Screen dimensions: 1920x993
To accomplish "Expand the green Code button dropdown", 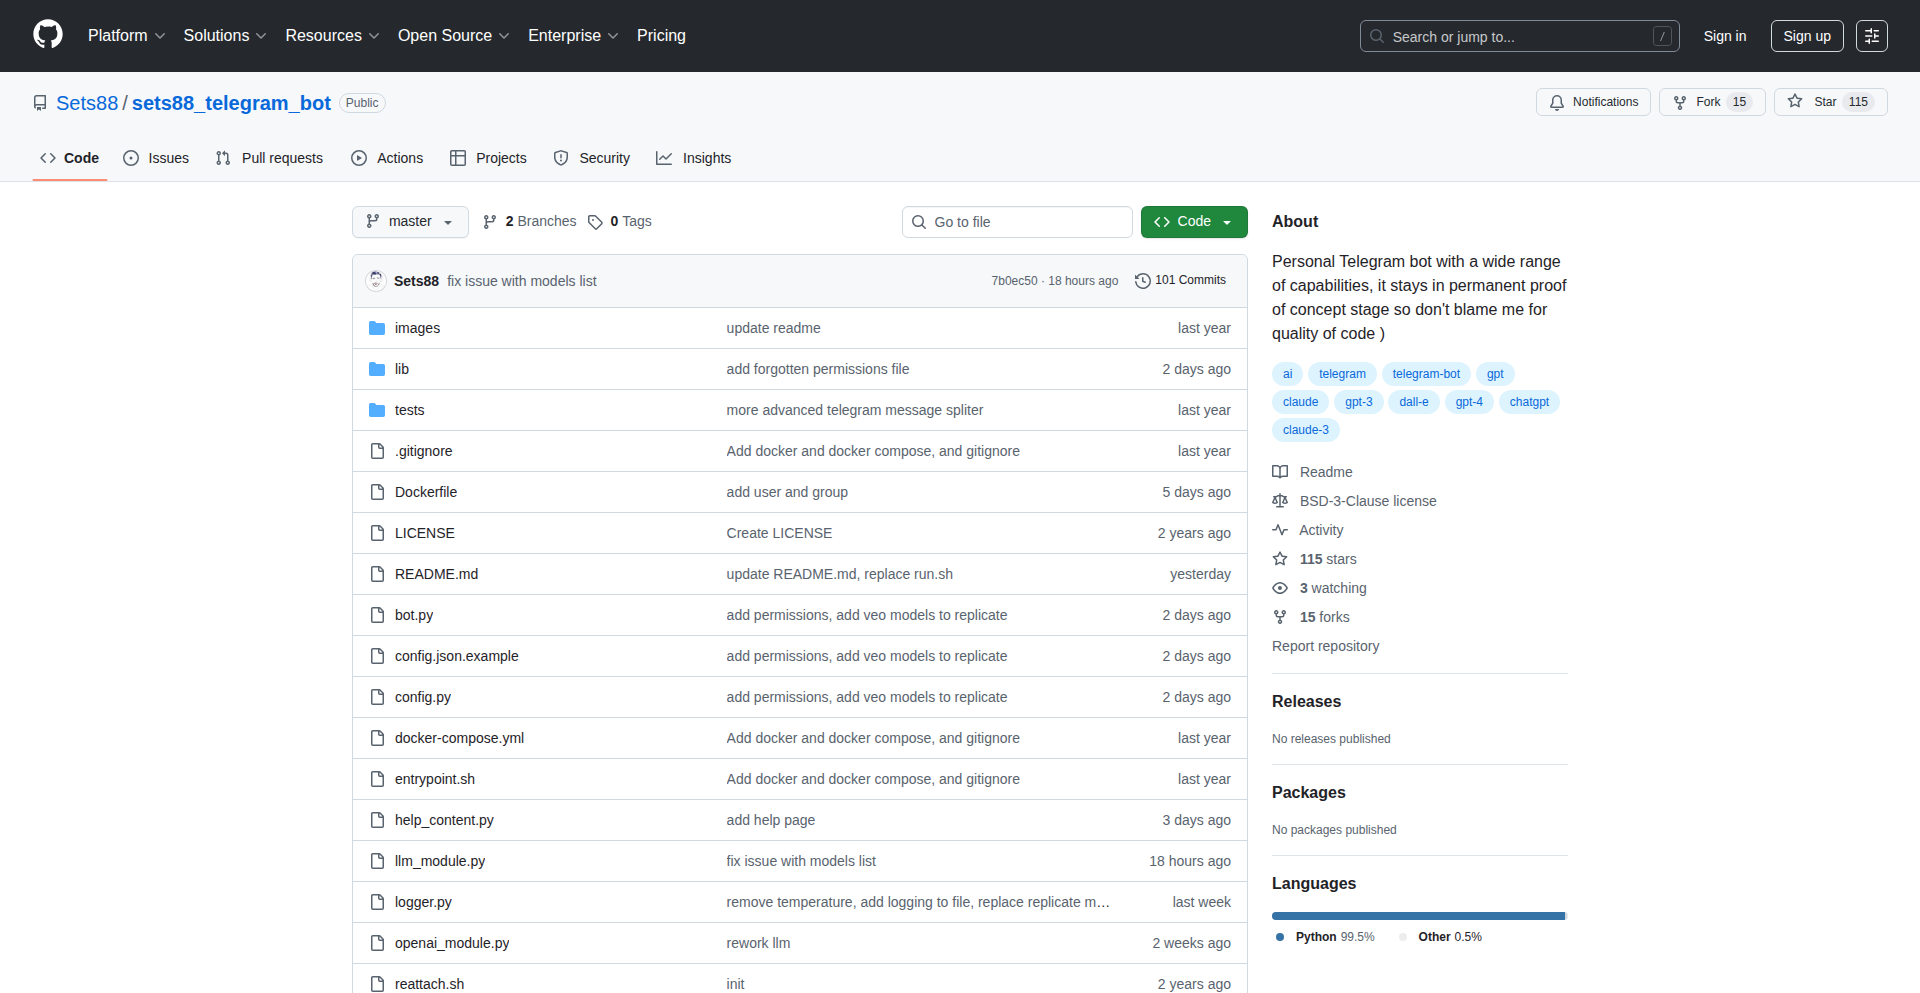I will pyautogui.click(x=1227, y=221).
